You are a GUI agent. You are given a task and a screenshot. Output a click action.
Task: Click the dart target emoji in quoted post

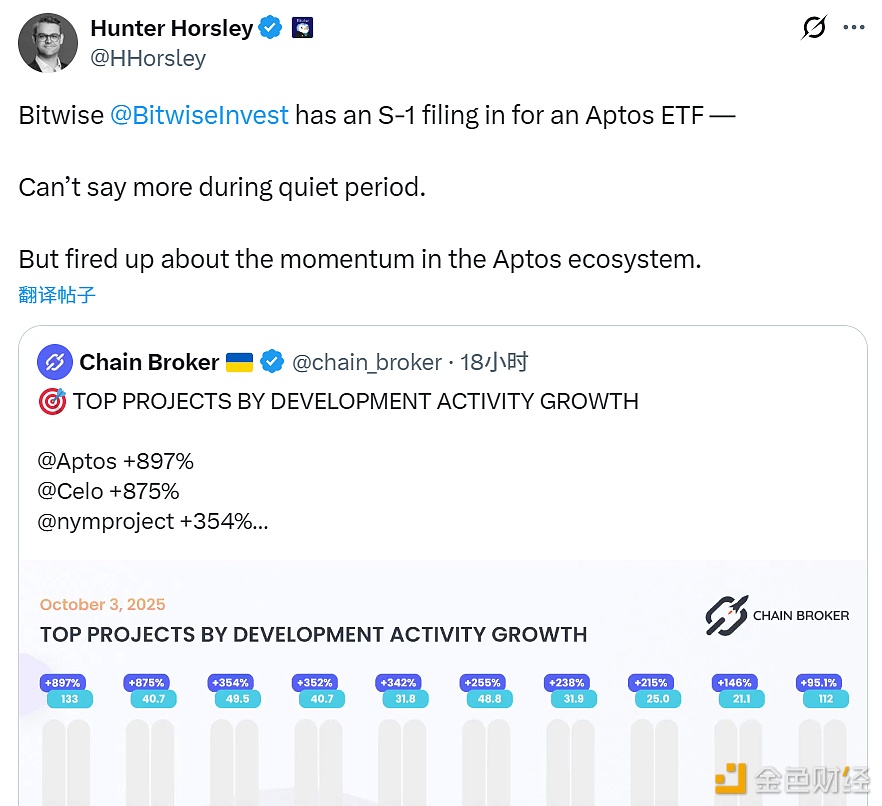[x=52, y=402]
